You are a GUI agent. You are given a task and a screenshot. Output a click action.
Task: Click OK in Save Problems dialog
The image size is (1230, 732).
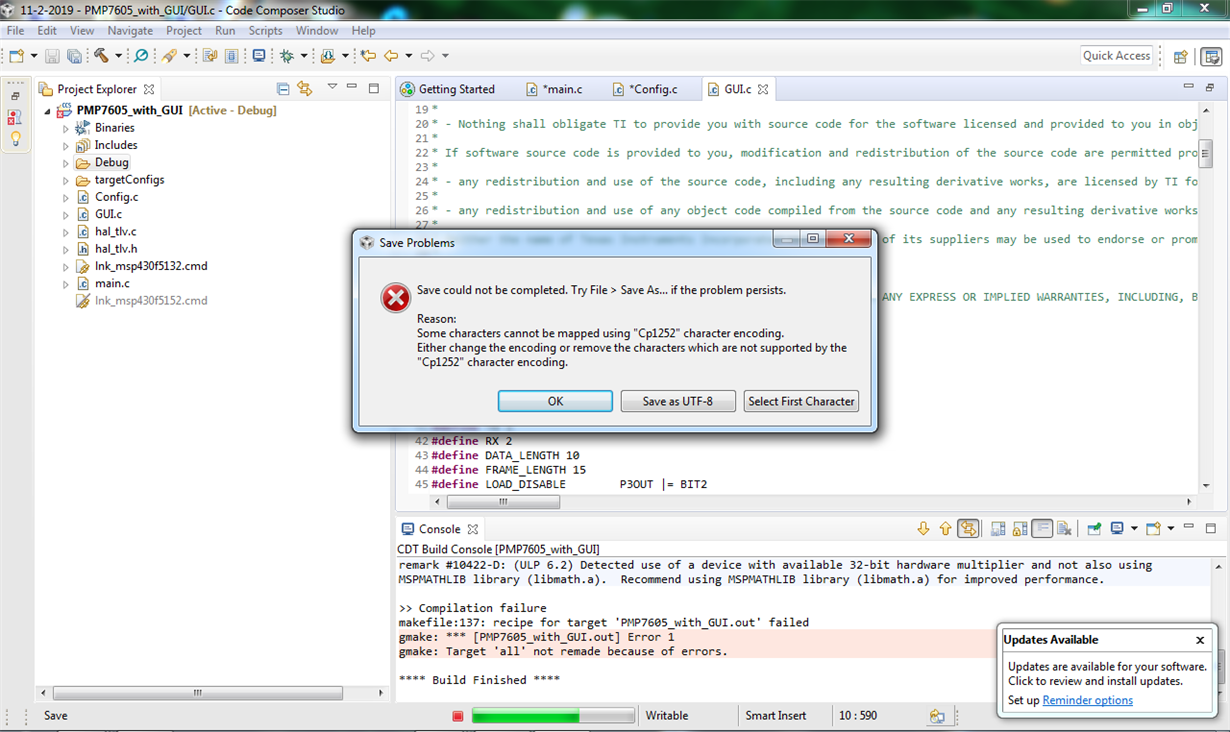point(555,401)
